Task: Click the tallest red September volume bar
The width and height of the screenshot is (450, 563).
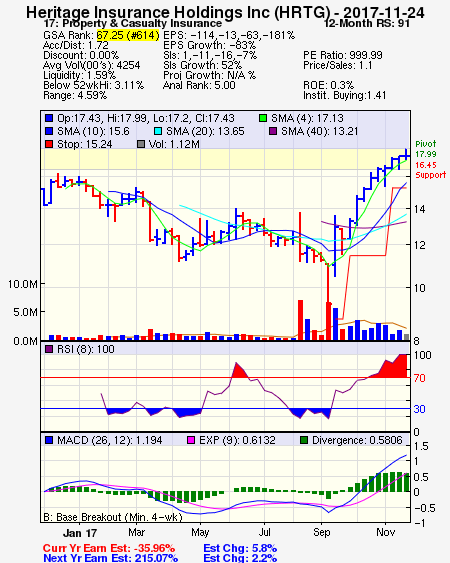Action: click(x=329, y=321)
